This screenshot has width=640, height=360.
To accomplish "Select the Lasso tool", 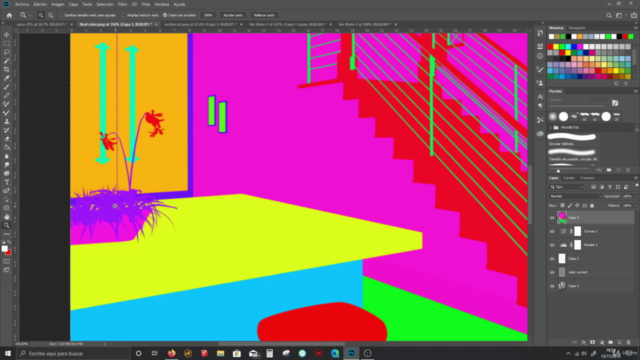I will click(7, 52).
